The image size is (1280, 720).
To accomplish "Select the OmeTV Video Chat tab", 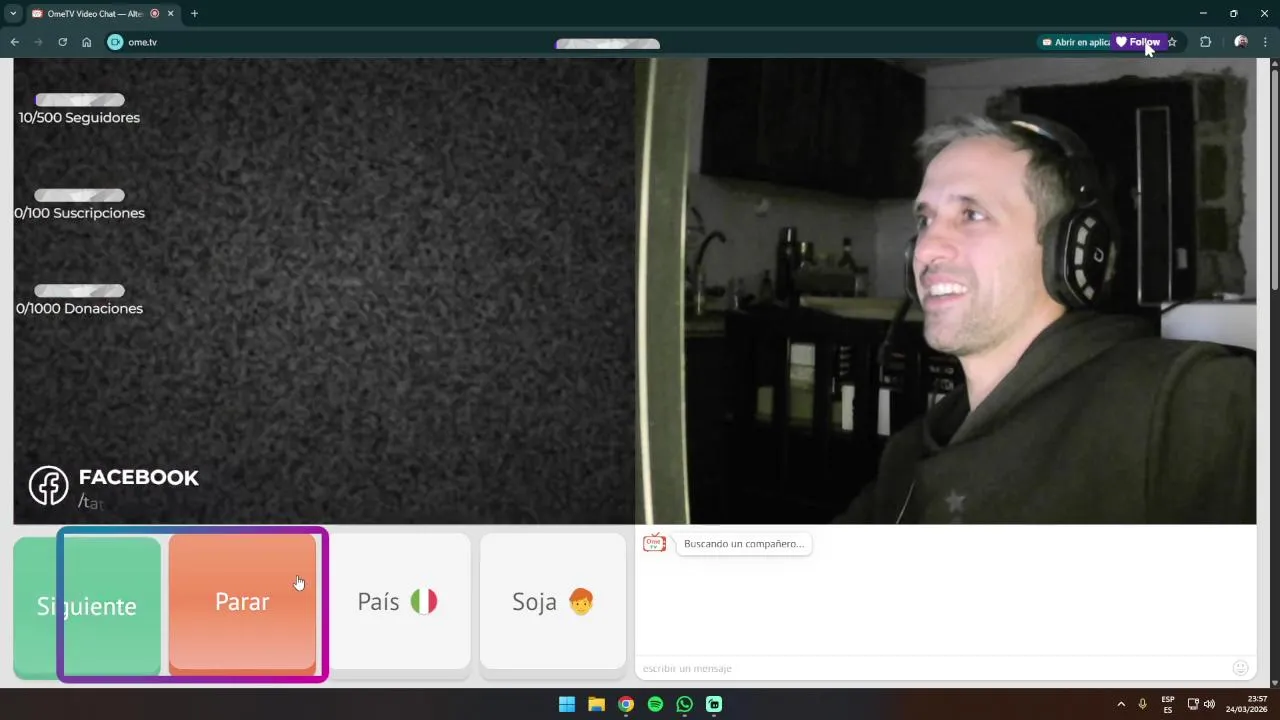I will (95, 13).
